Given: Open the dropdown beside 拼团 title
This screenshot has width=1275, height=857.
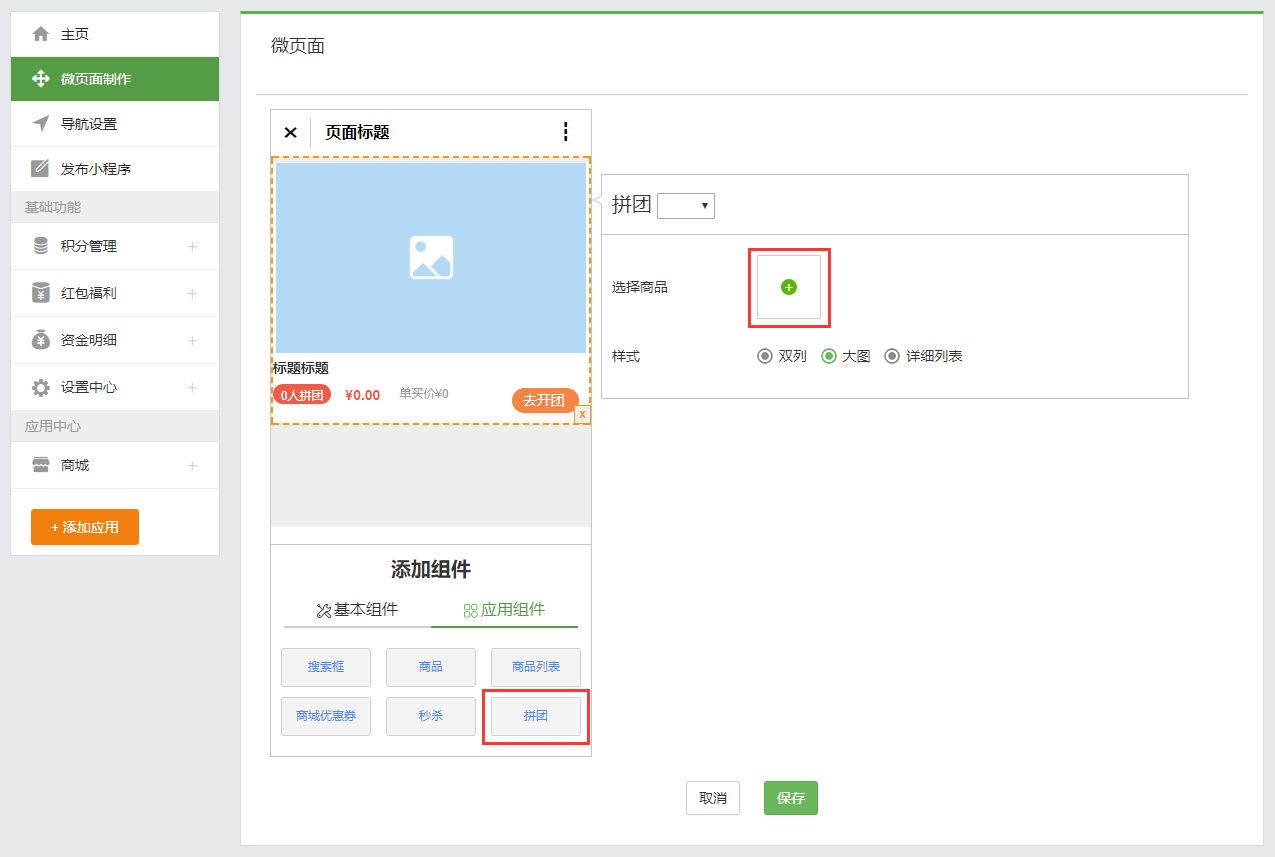Looking at the screenshot, I should click(x=686, y=206).
